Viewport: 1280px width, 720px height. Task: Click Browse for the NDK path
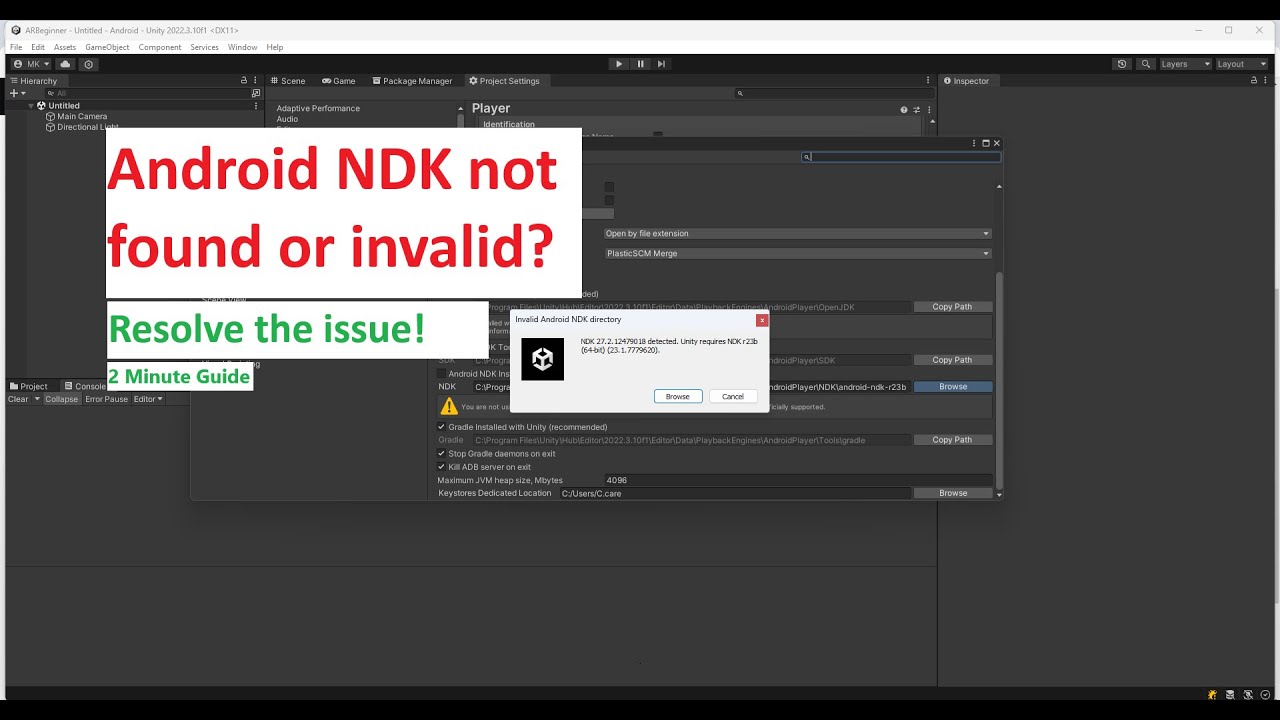coord(953,387)
